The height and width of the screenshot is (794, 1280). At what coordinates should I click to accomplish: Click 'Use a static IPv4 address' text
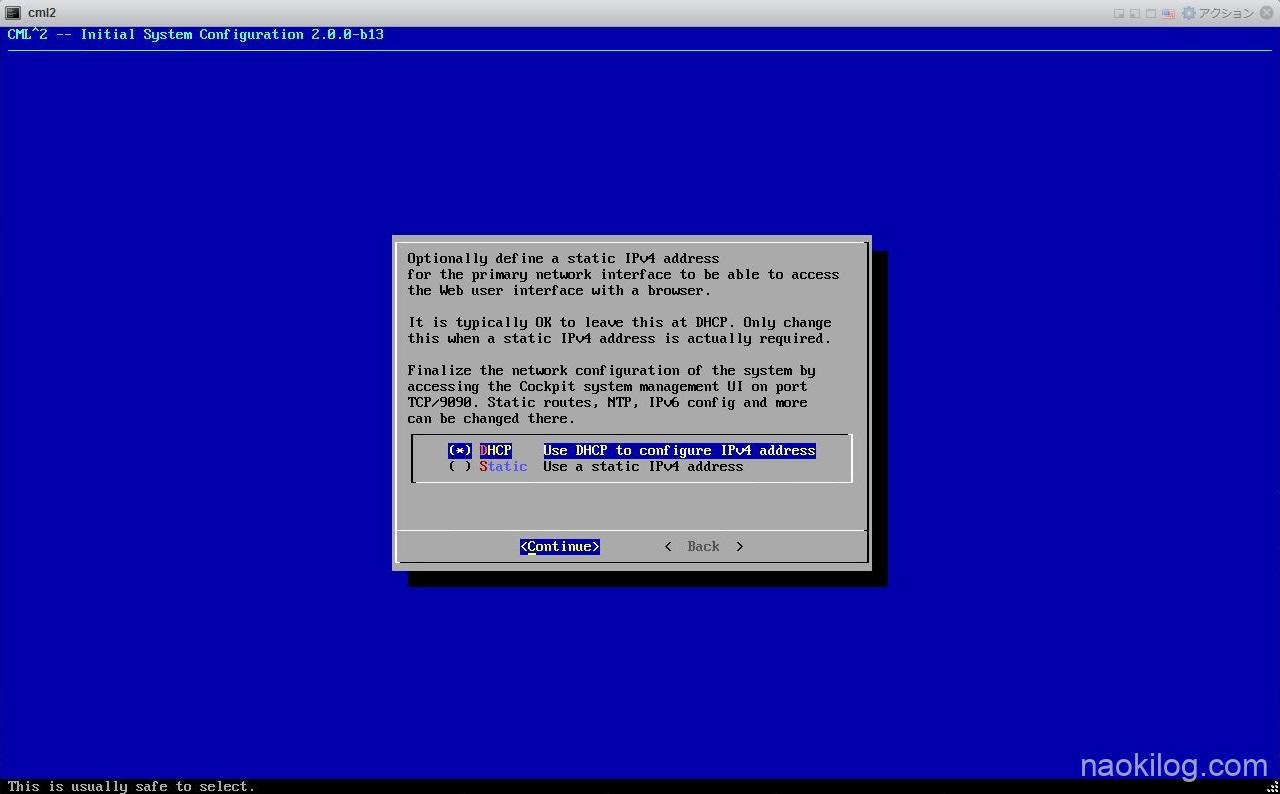click(643, 467)
